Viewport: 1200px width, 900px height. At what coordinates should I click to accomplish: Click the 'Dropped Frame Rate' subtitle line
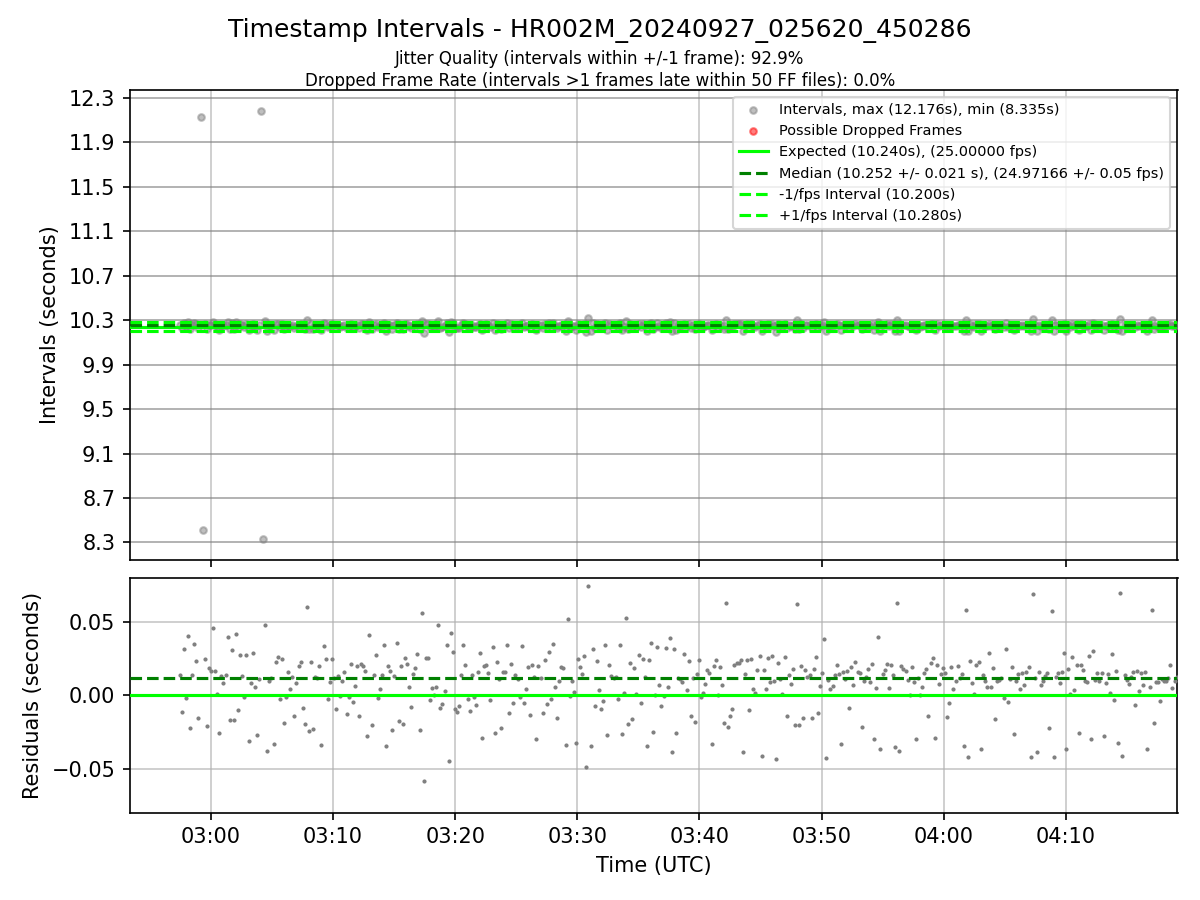coord(599,80)
